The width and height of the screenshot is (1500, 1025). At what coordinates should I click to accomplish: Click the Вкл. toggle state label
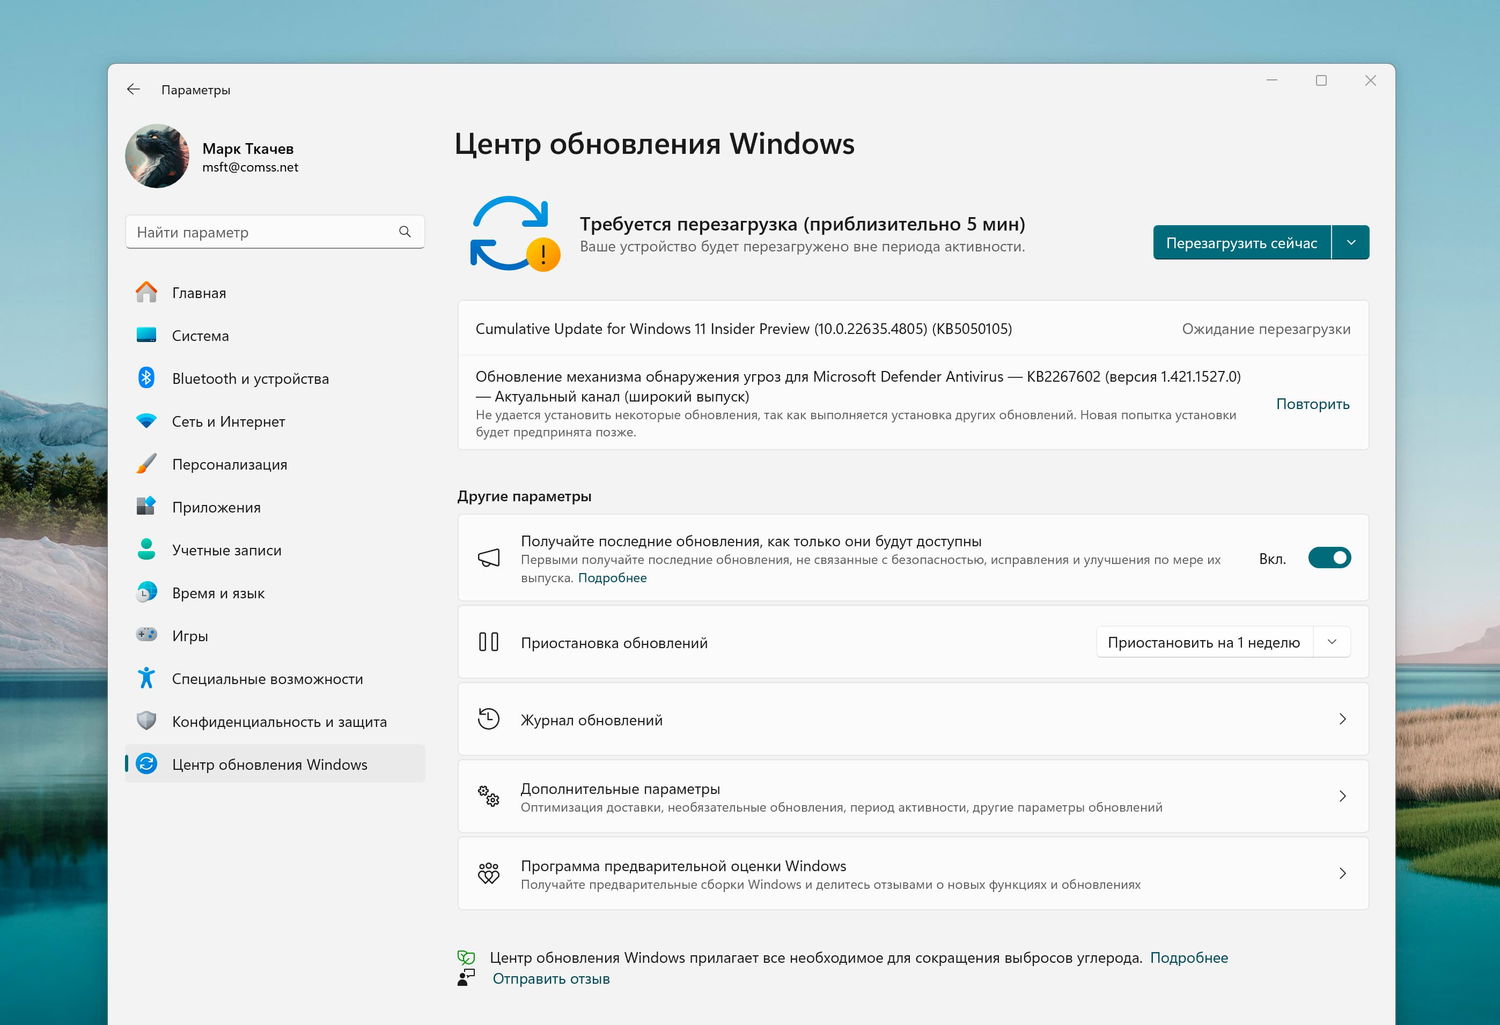click(1272, 558)
